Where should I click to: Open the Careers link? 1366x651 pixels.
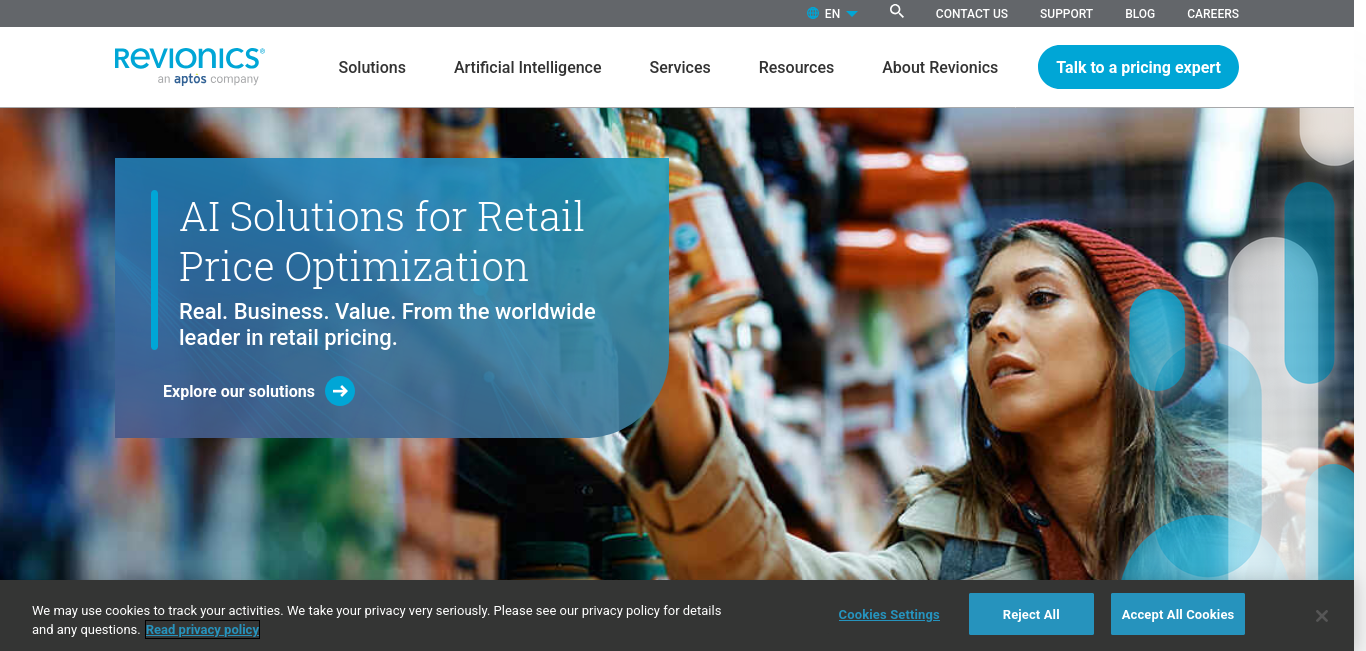[1213, 14]
